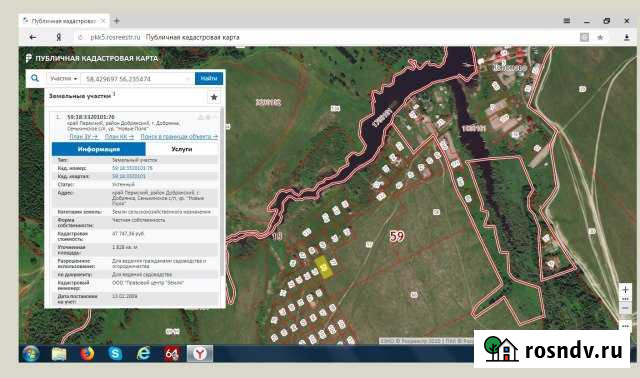Add parcel to favorites with star icon

214,97
